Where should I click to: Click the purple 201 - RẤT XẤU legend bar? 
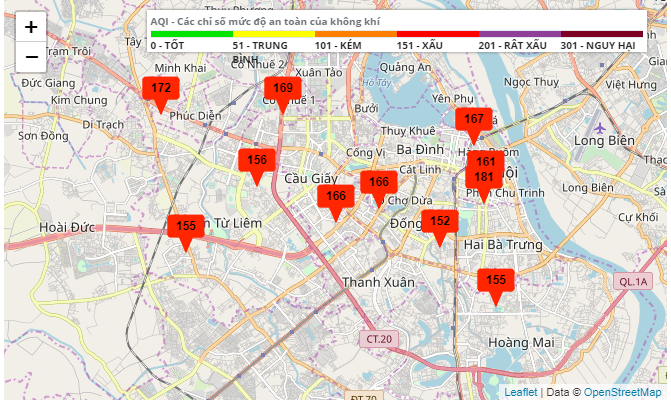tap(519, 35)
